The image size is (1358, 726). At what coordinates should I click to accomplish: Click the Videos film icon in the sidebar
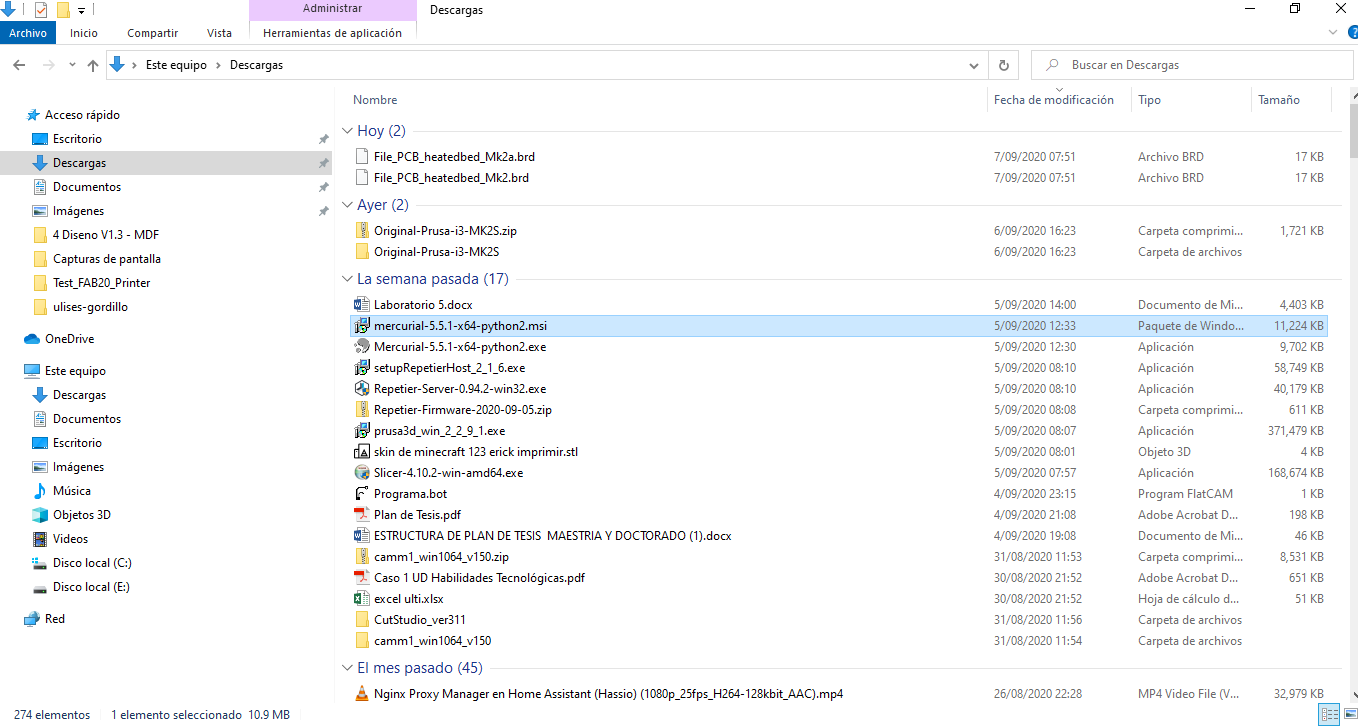[x=40, y=539]
